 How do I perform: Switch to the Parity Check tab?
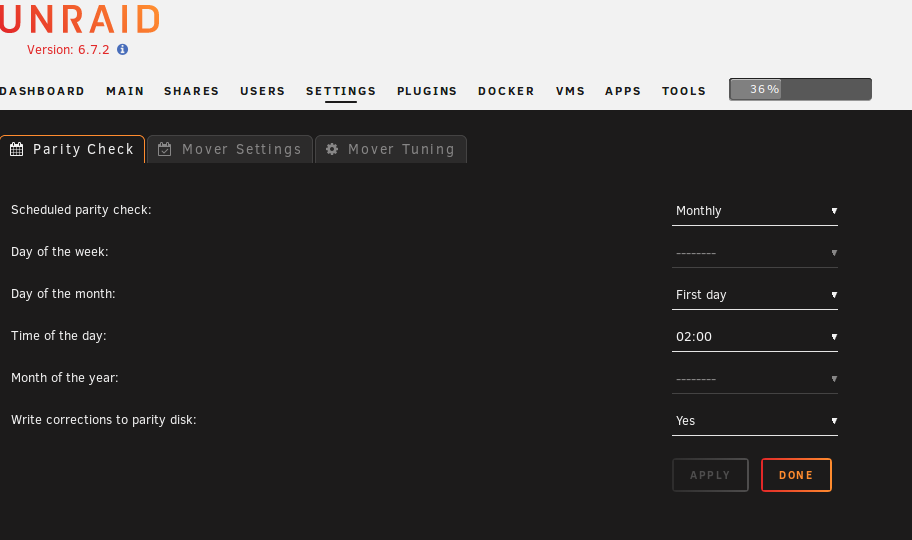click(72, 150)
